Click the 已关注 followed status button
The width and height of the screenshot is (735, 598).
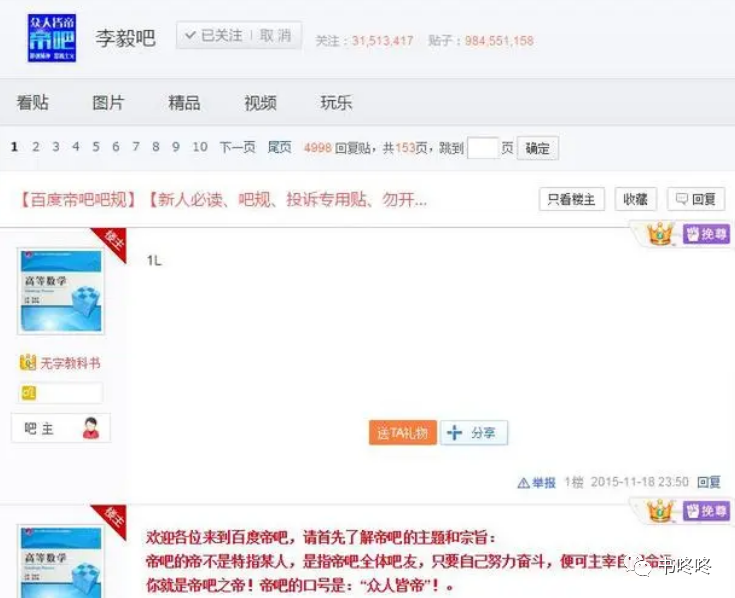click(x=214, y=35)
